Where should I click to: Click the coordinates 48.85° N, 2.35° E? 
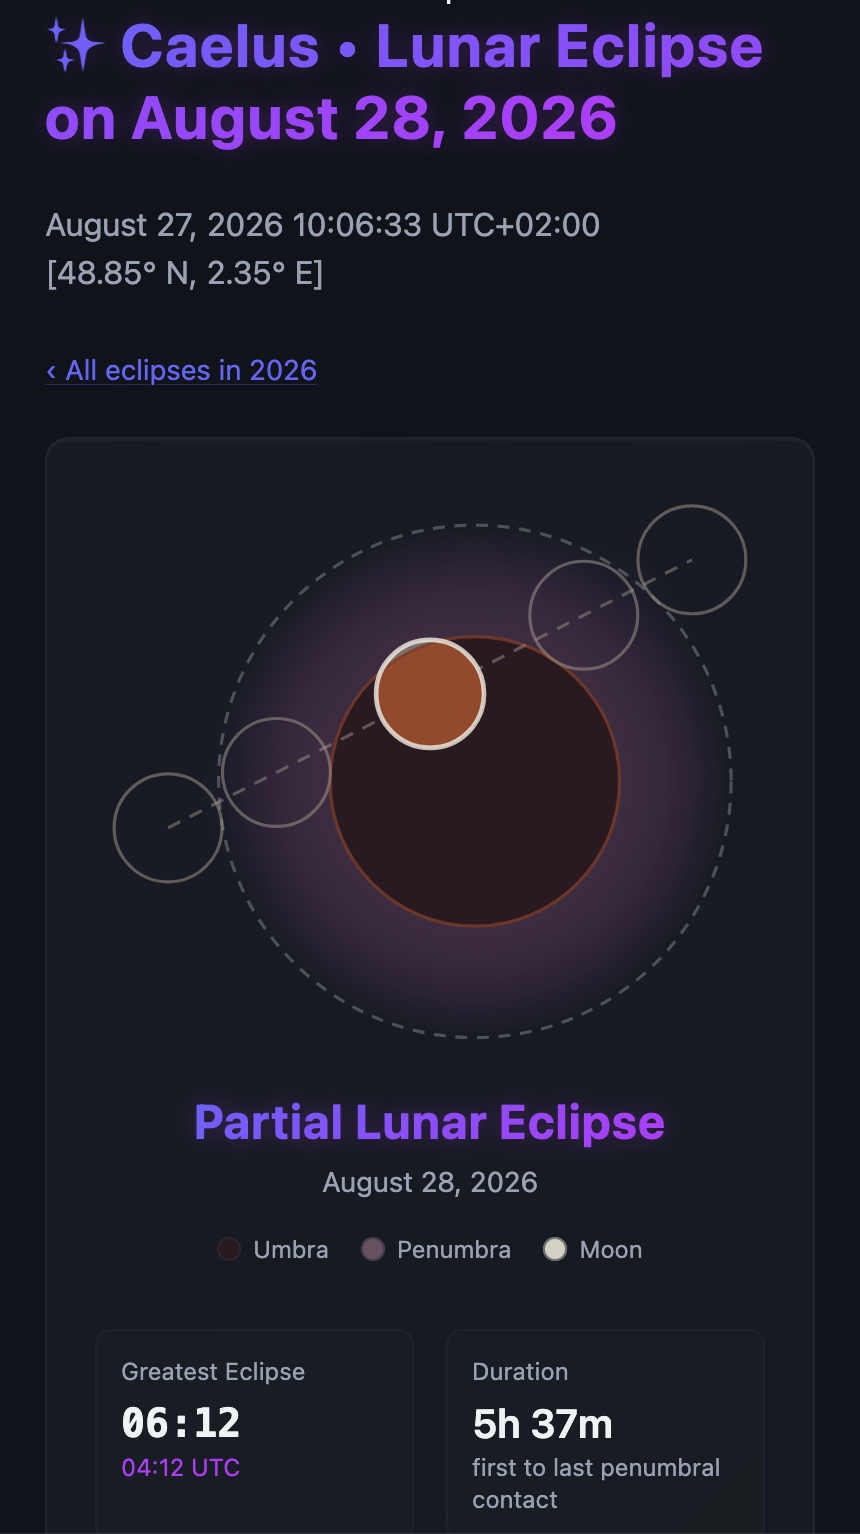coord(185,273)
